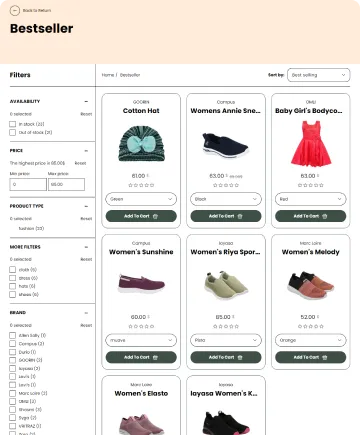The width and height of the screenshot is (360, 435).
Task: Open the orange Melody shoes image
Action: pyautogui.click(x=310, y=285)
